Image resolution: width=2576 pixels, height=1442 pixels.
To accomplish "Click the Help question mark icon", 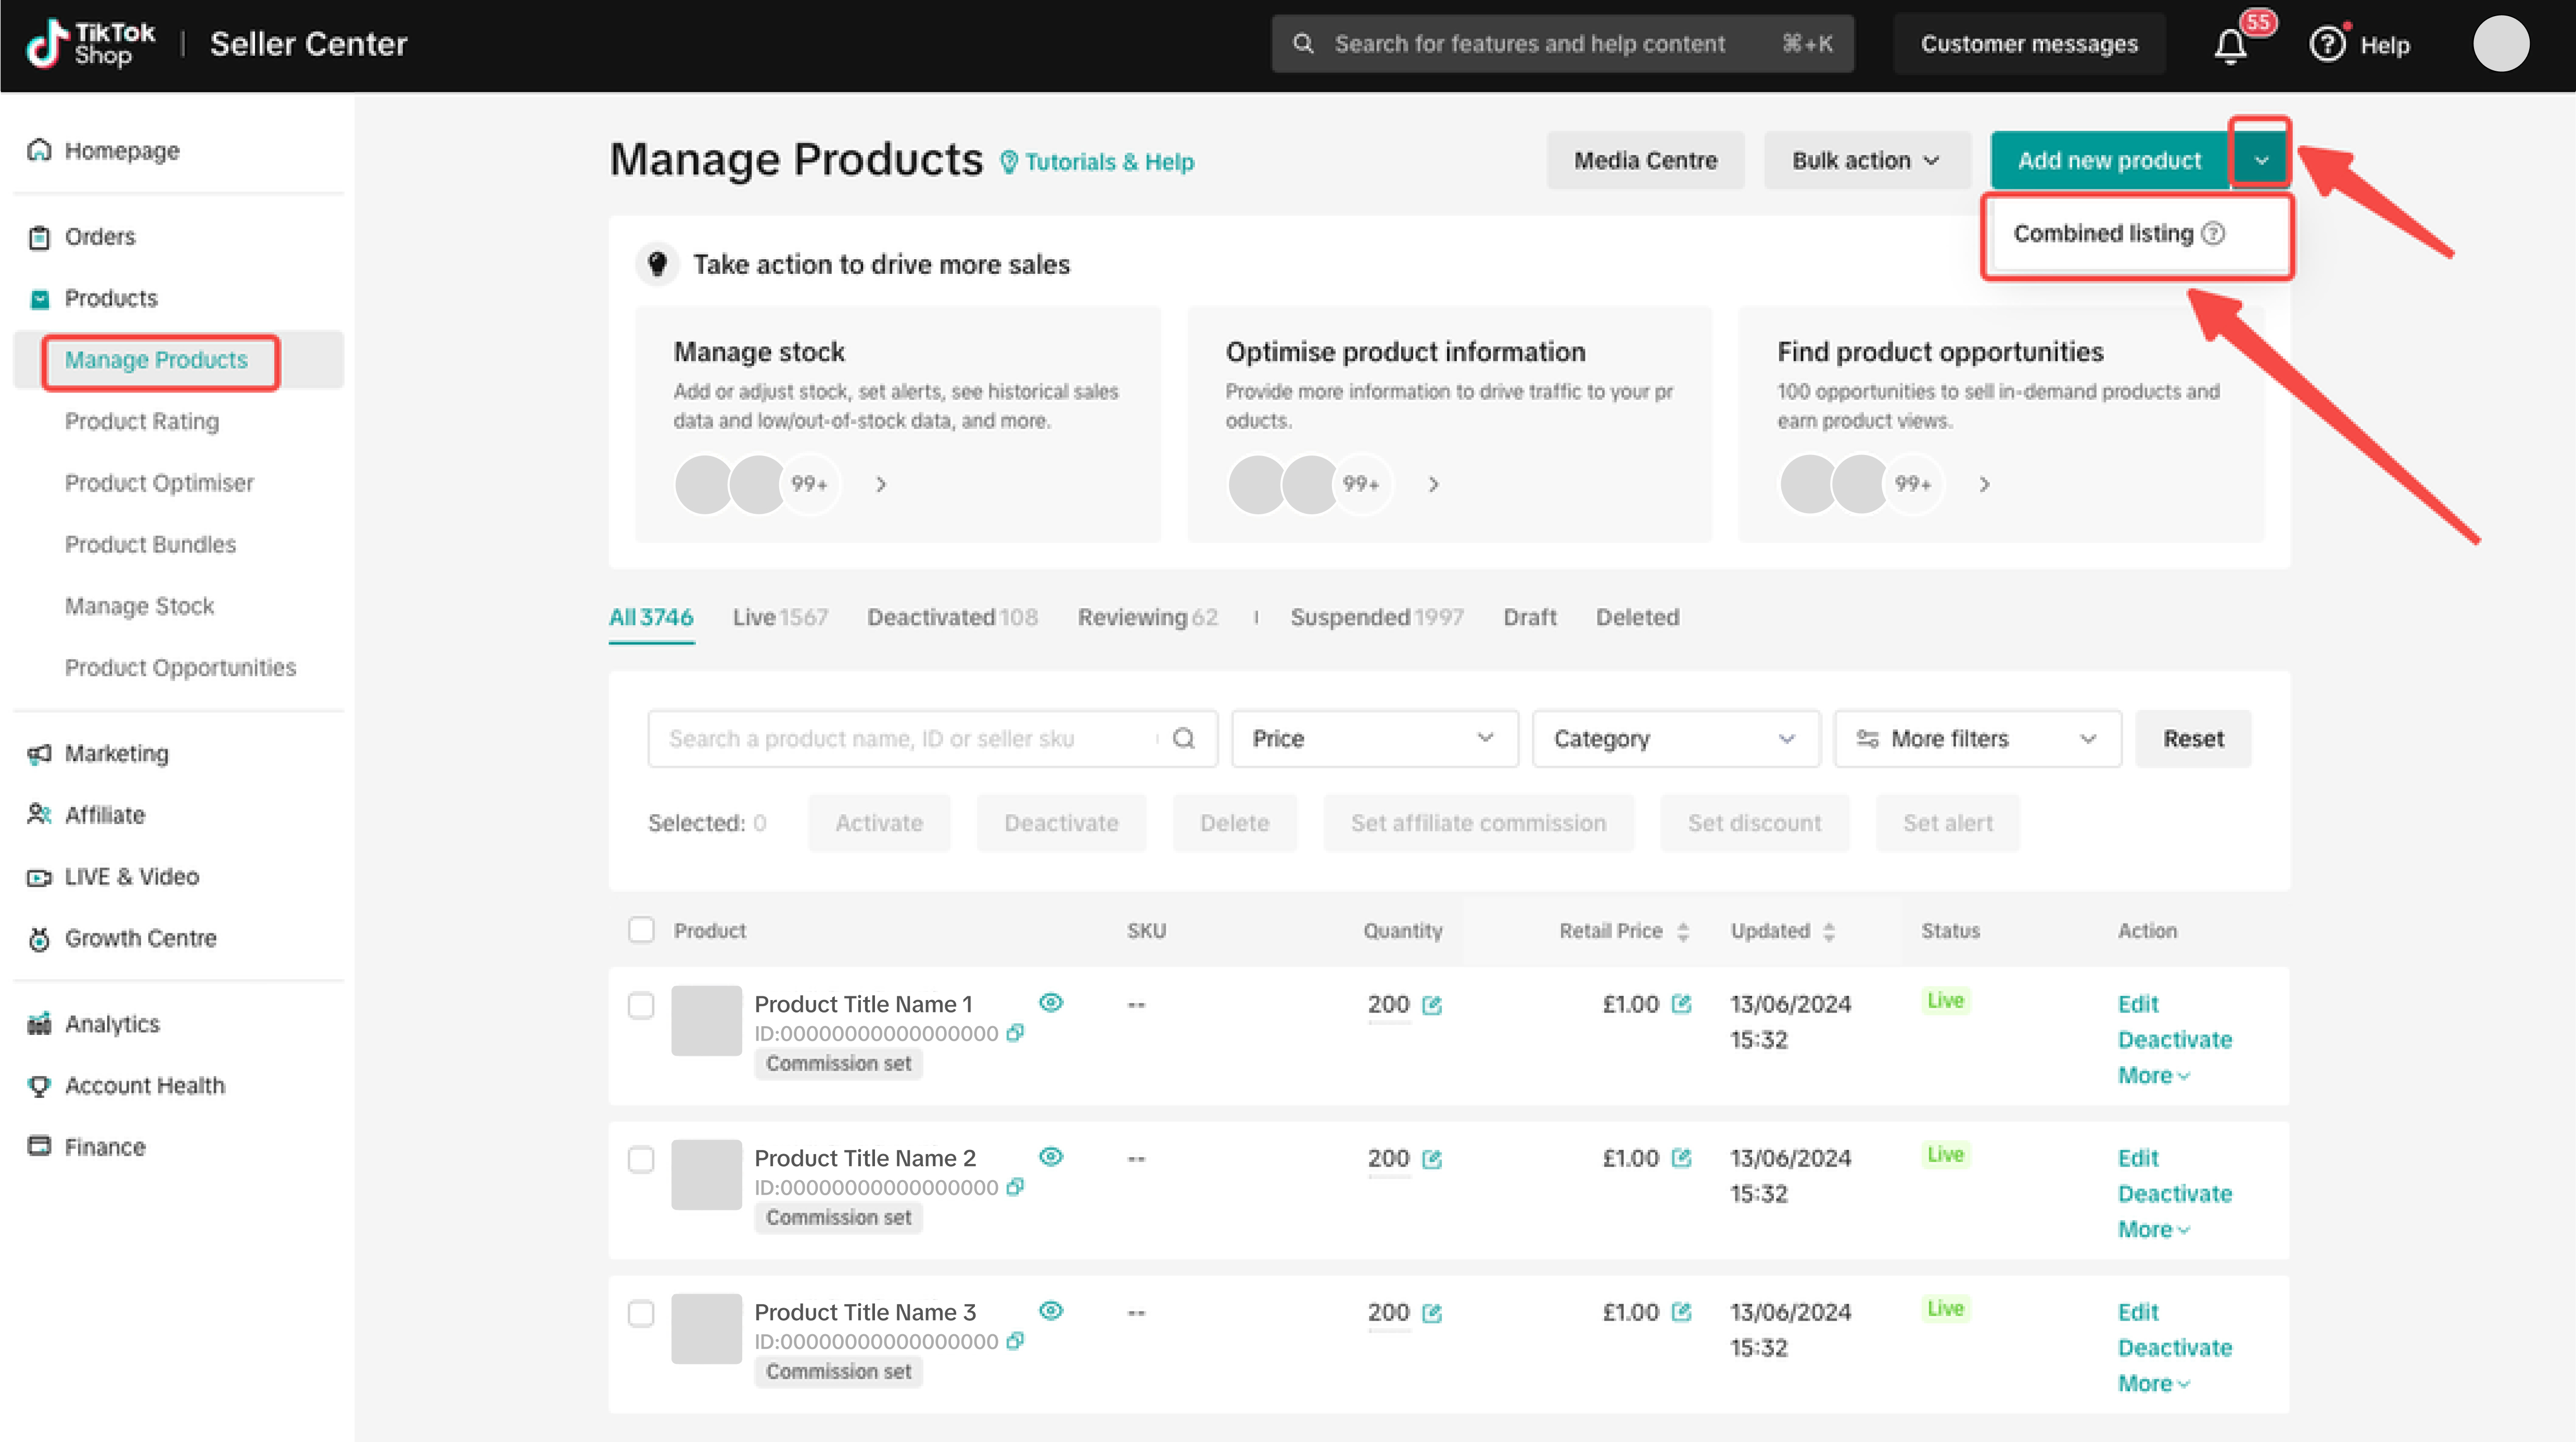I will 2327,44.
